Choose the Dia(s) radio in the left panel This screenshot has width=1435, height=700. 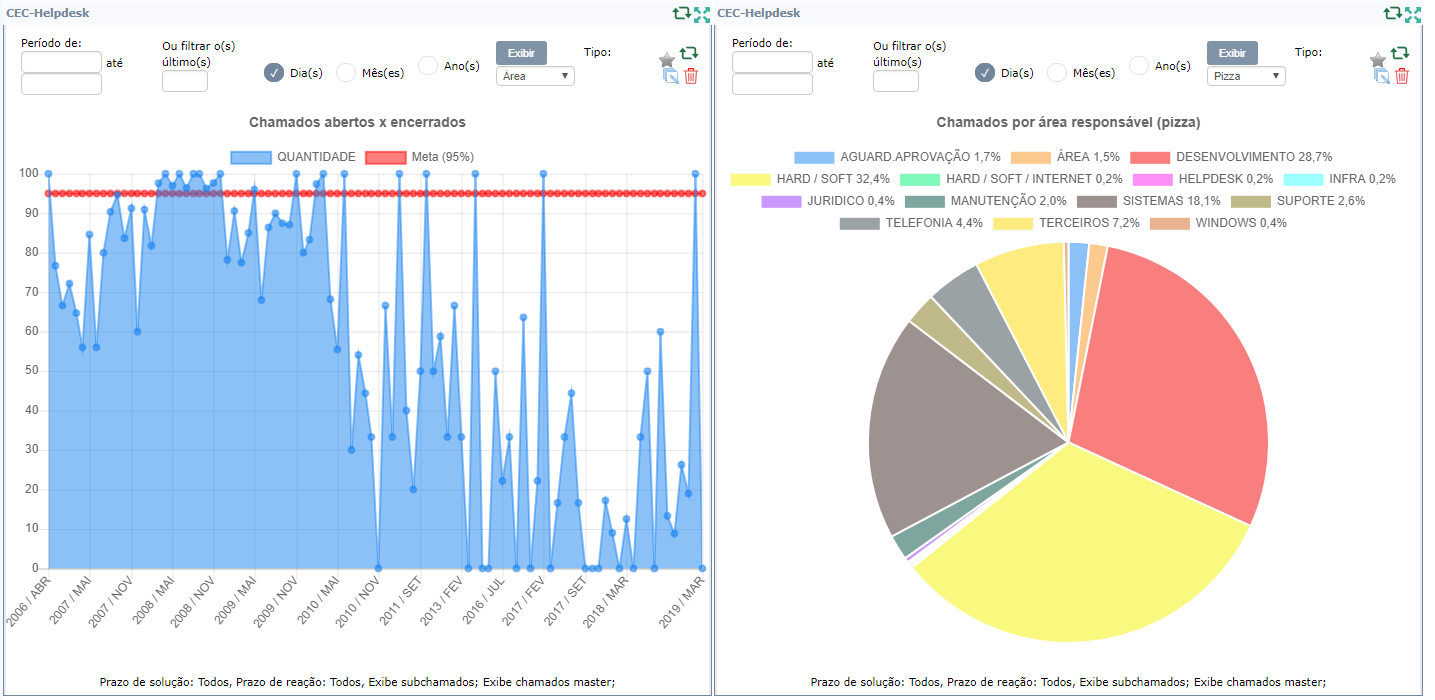click(x=274, y=72)
